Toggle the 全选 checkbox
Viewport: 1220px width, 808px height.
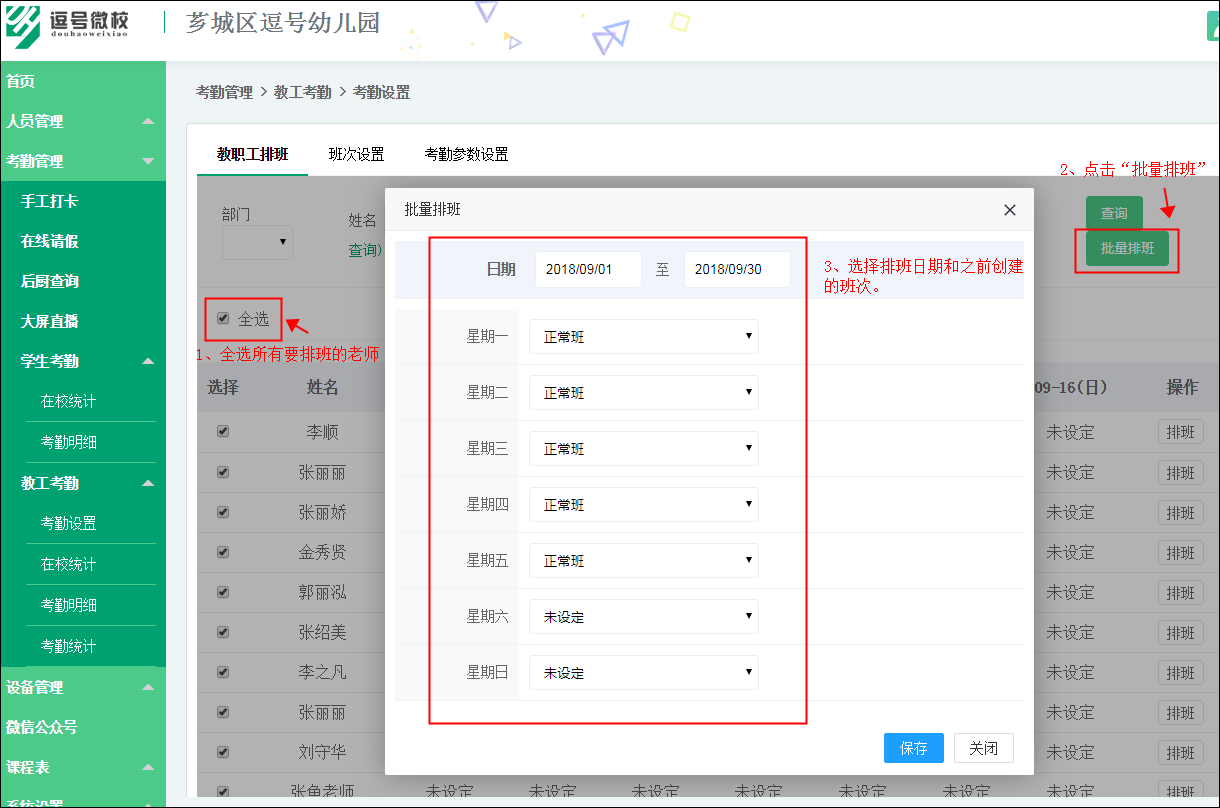tap(223, 318)
